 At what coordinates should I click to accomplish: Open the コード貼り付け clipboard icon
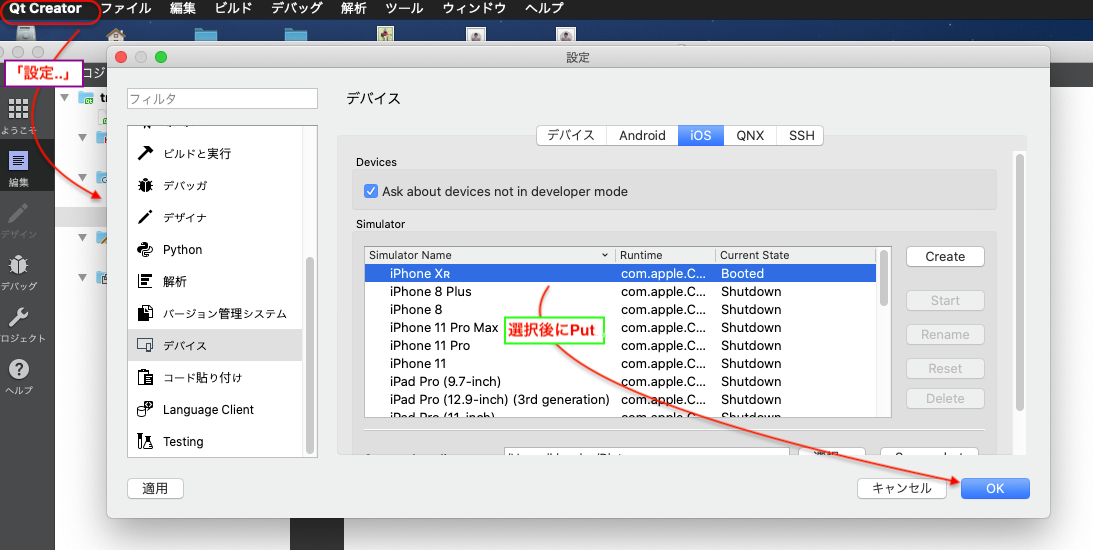145,377
